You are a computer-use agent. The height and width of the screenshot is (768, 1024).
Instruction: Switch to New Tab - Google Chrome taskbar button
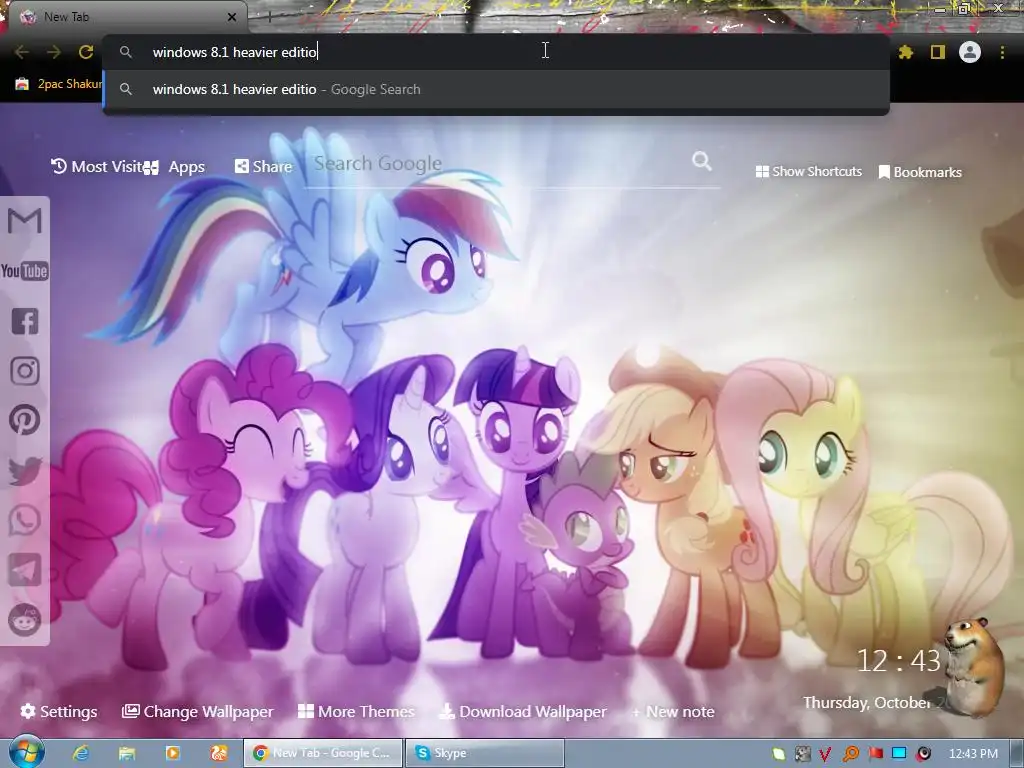323,753
